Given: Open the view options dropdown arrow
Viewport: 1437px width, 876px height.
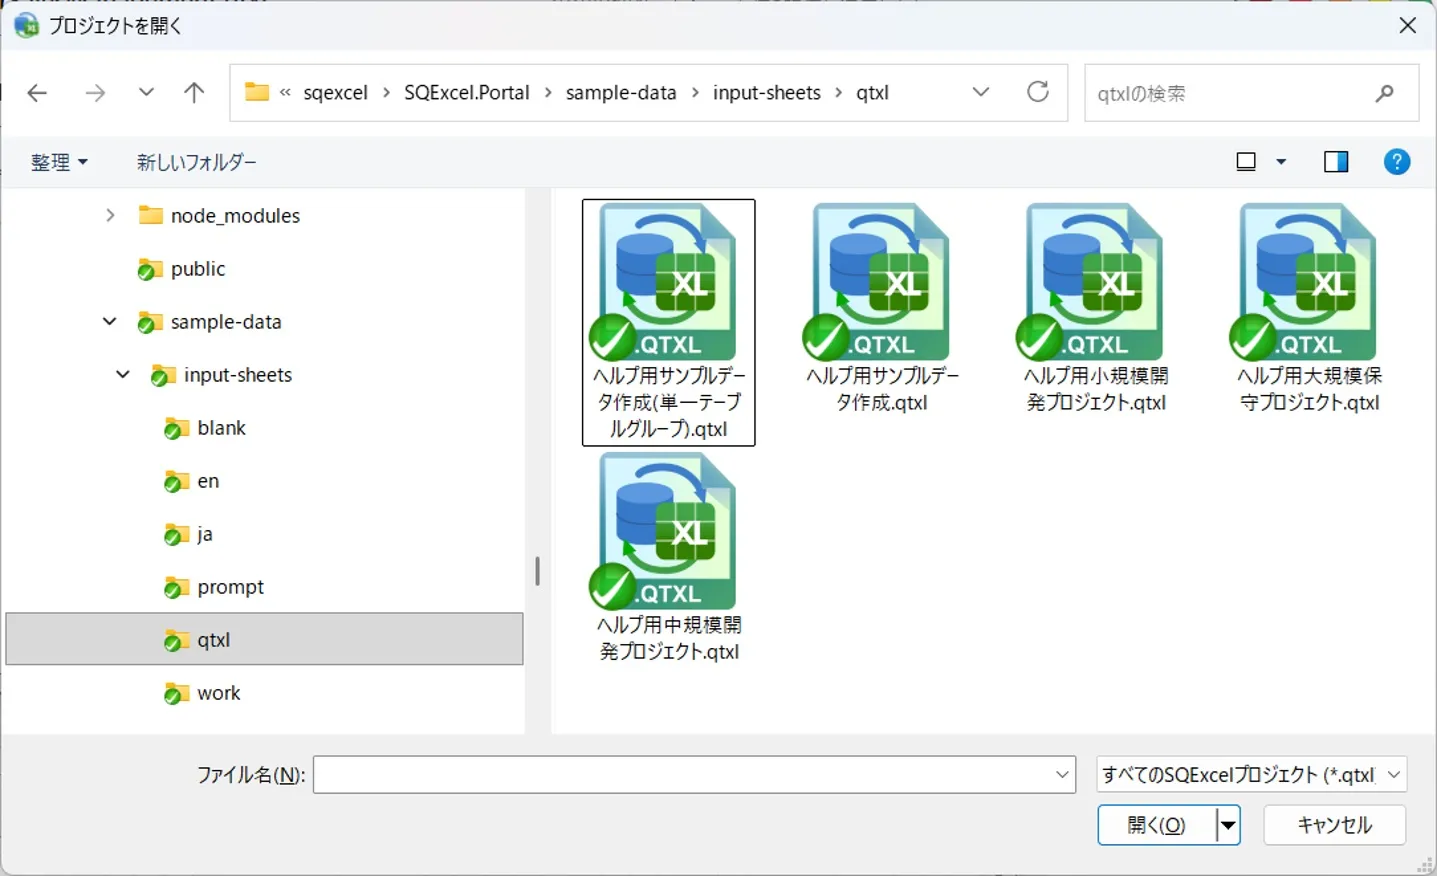Looking at the screenshot, I should tap(1281, 162).
